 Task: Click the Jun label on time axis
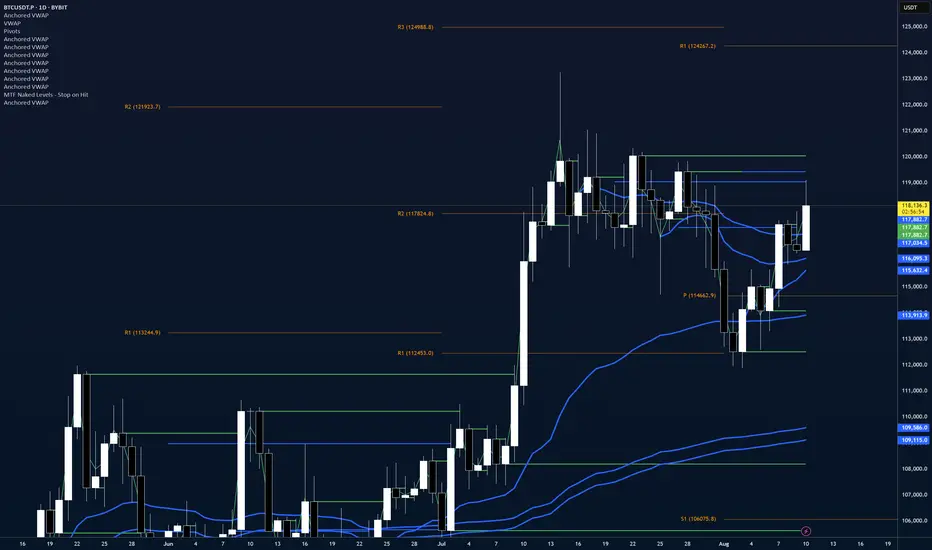pos(168,543)
